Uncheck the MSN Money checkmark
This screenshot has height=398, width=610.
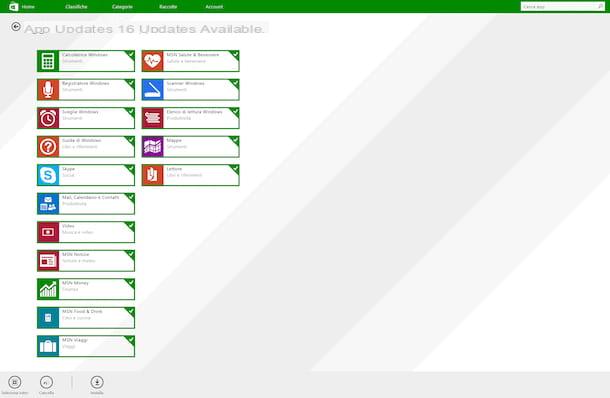coord(131,282)
